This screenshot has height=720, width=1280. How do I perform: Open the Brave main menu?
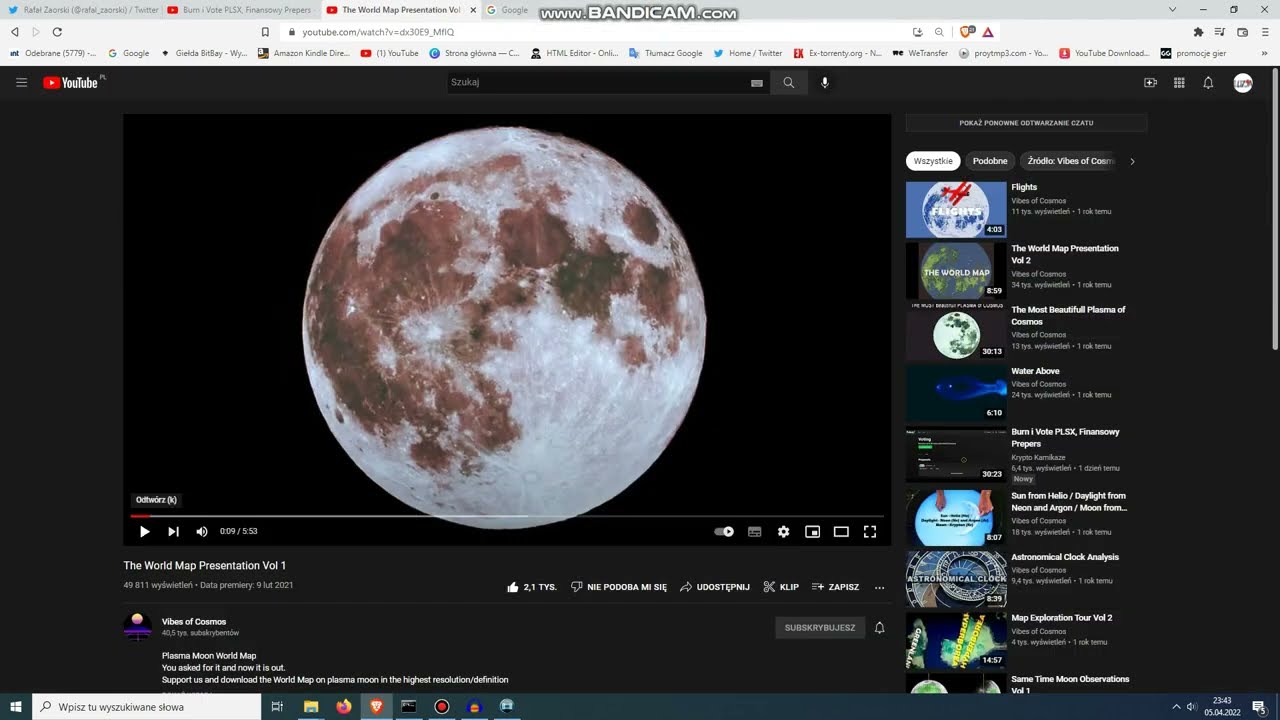[1264, 32]
